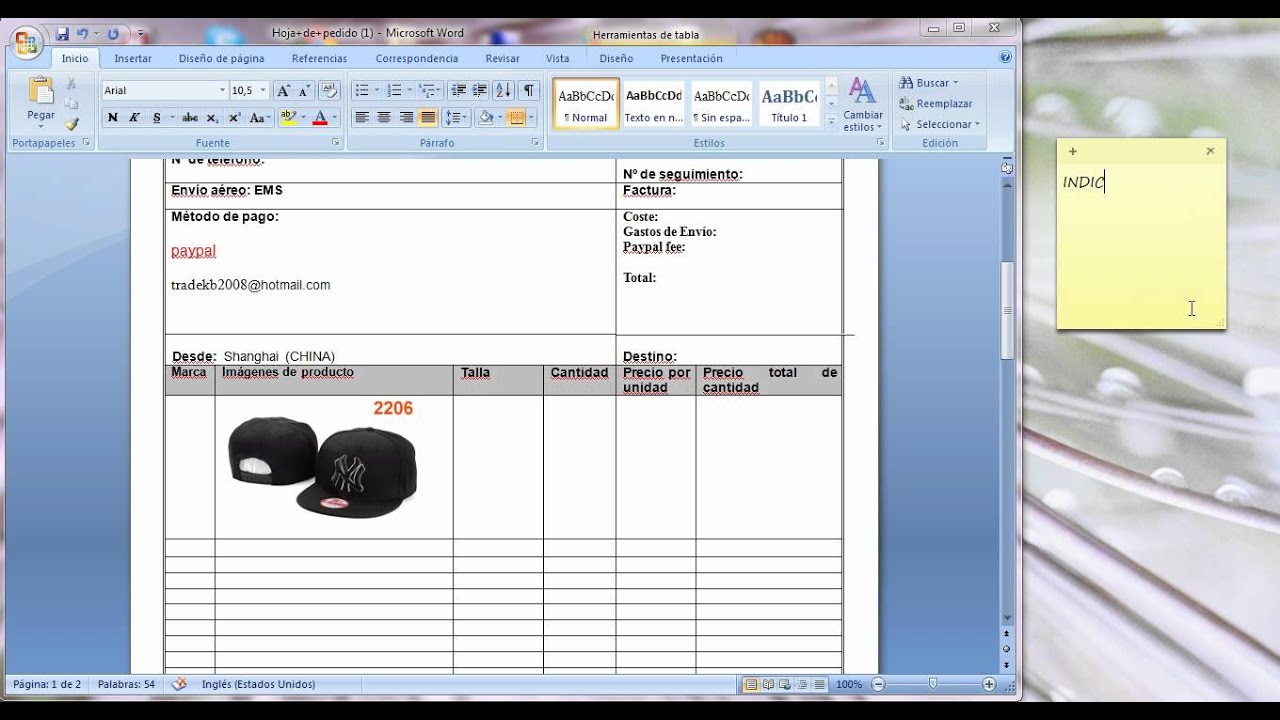Open the Customize Quick Access Toolbar arrow
The height and width of the screenshot is (720, 1280).
pos(140,33)
